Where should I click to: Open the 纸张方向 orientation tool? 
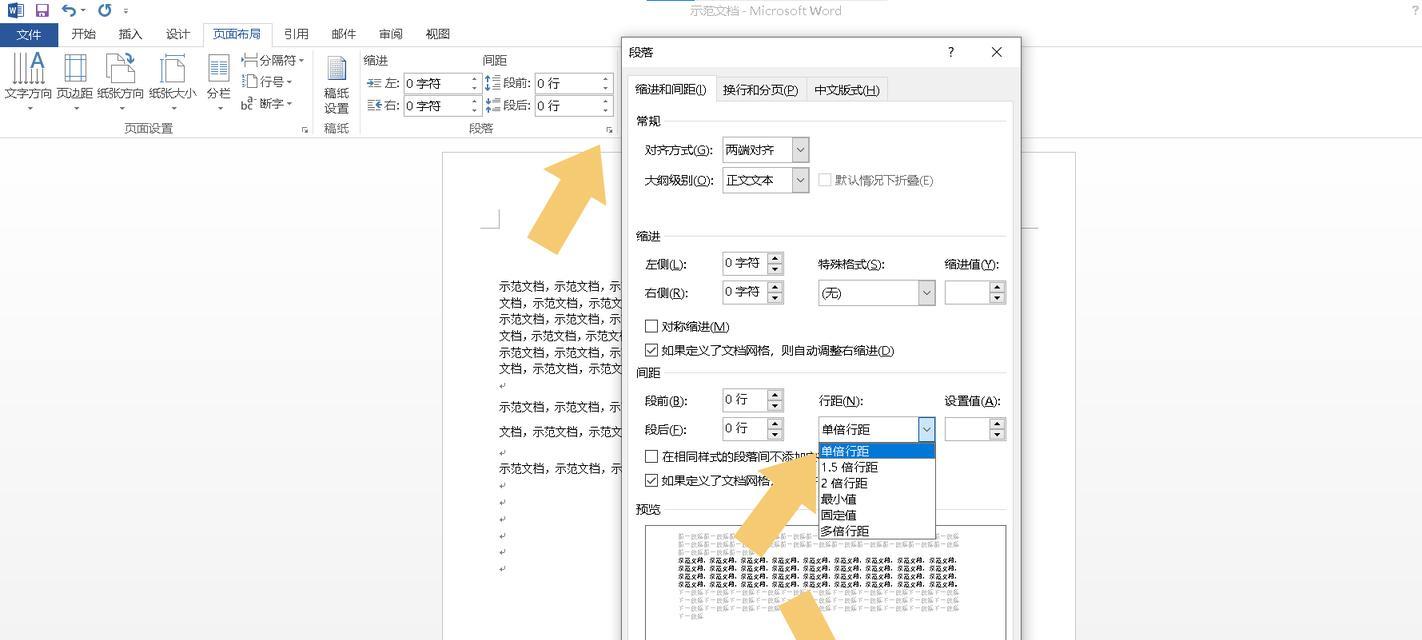click(x=120, y=81)
